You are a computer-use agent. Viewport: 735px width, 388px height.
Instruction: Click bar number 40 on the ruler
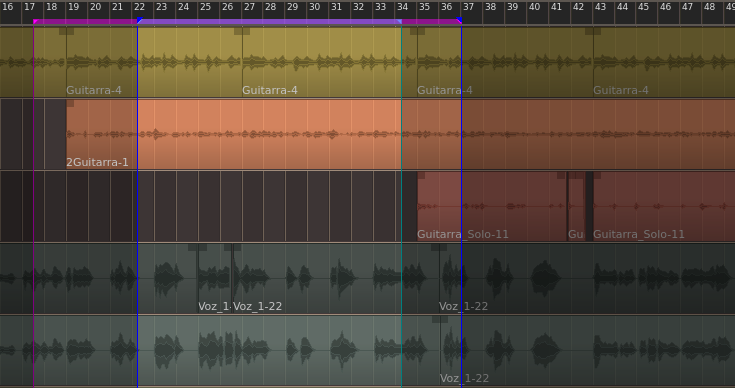[534, 7]
